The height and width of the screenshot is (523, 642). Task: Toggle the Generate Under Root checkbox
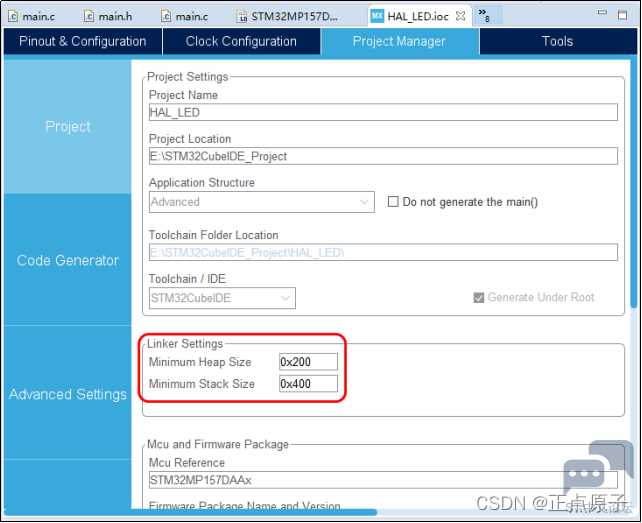click(x=478, y=298)
